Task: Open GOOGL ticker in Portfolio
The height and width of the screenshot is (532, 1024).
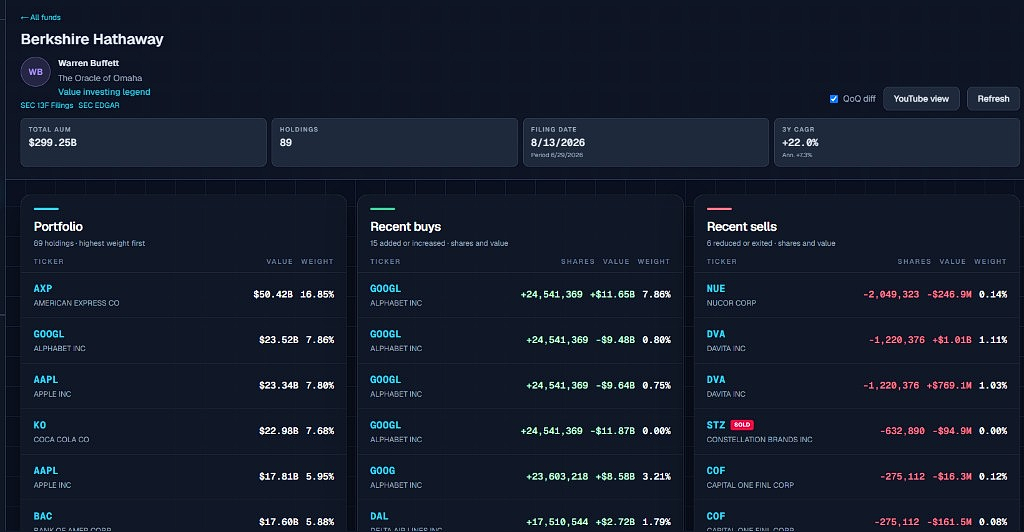Action: pyautogui.click(x=49, y=334)
